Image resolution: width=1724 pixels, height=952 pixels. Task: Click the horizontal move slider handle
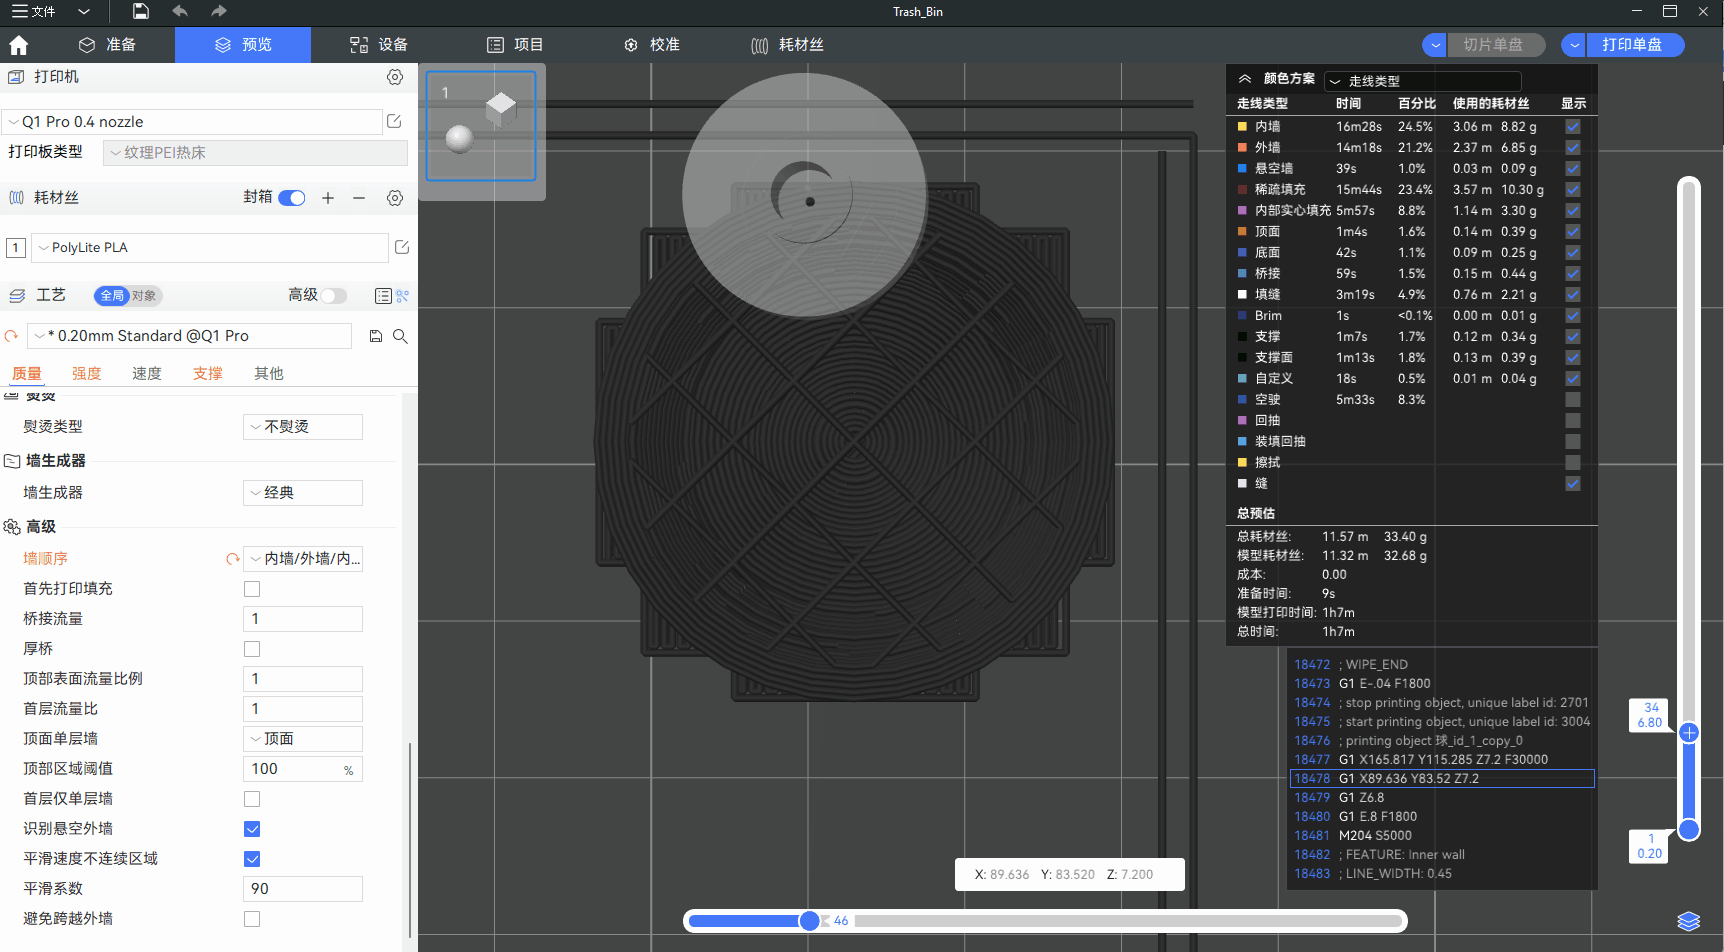pos(809,921)
